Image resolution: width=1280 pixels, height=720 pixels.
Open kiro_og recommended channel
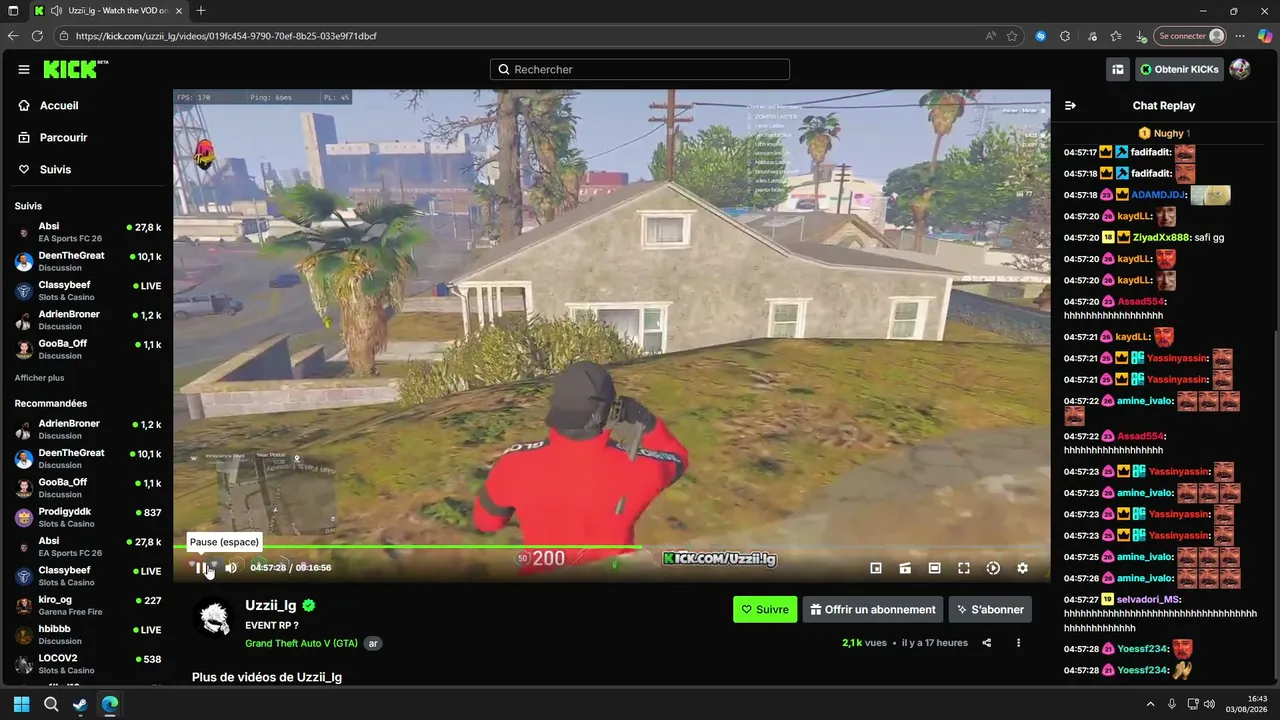[87, 605]
